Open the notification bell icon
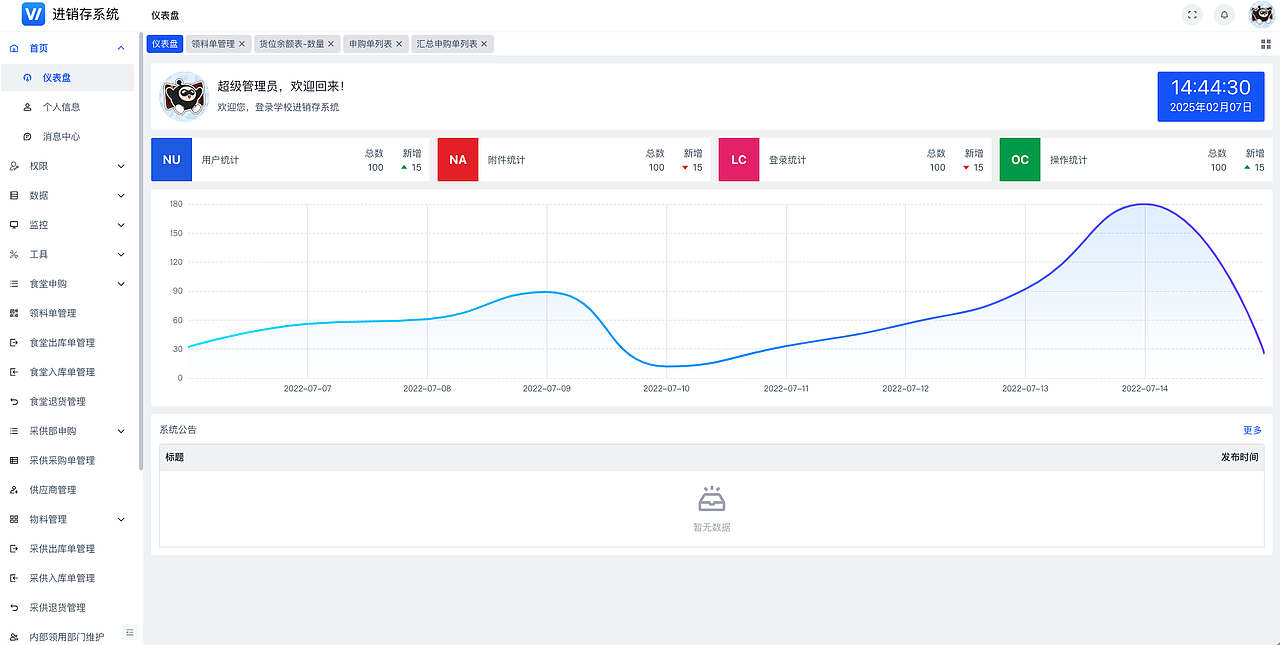 tap(1224, 14)
